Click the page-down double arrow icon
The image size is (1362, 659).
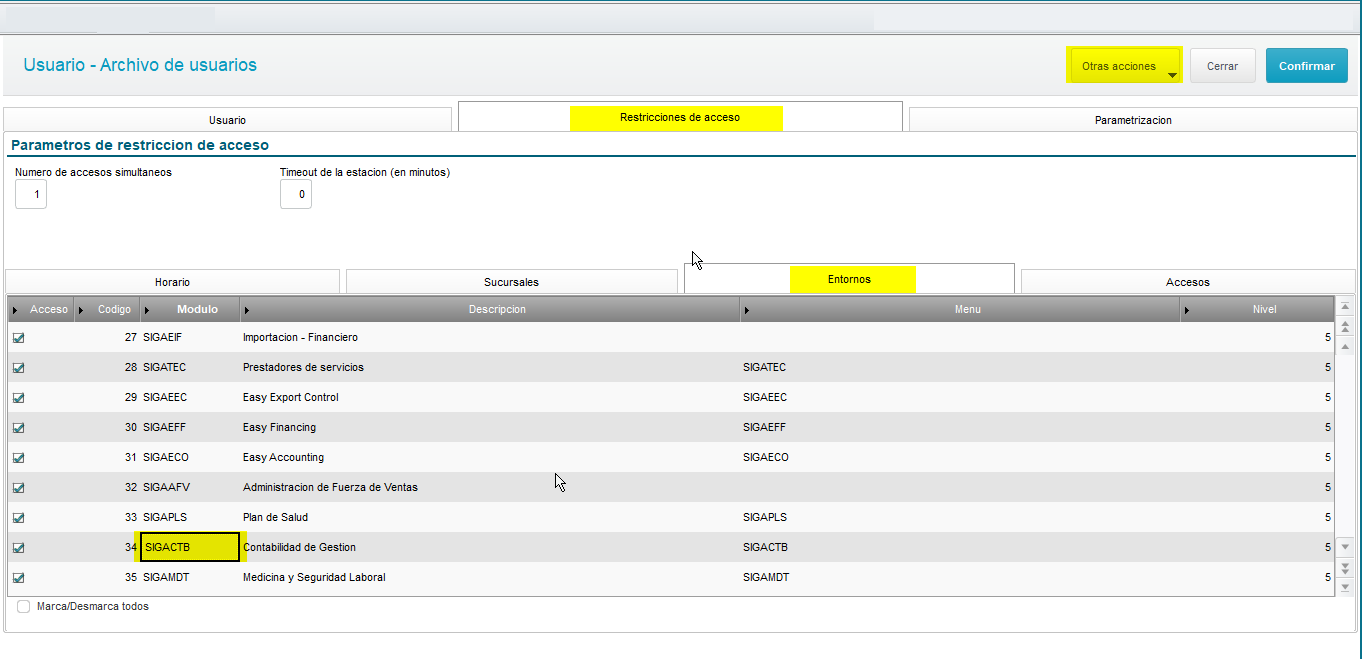pos(1345,567)
